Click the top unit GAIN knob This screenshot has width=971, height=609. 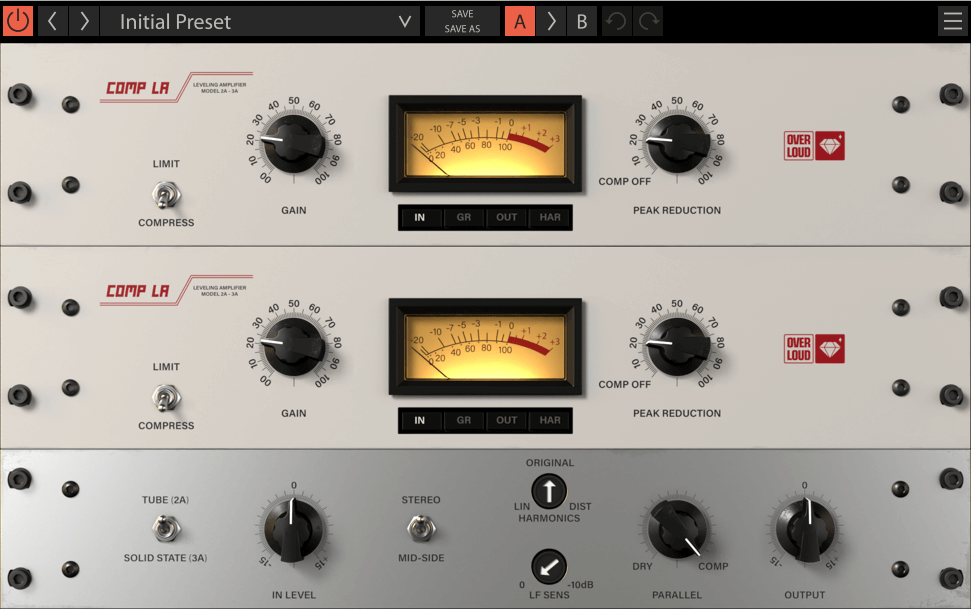coord(294,144)
